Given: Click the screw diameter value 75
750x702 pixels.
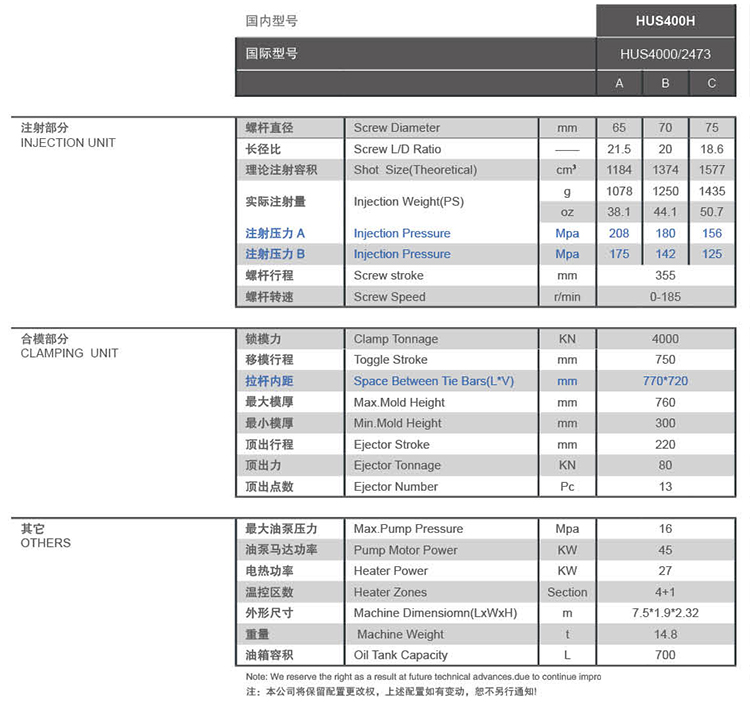Looking at the screenshot, I should pyautogui.click(x=712, y=128).
